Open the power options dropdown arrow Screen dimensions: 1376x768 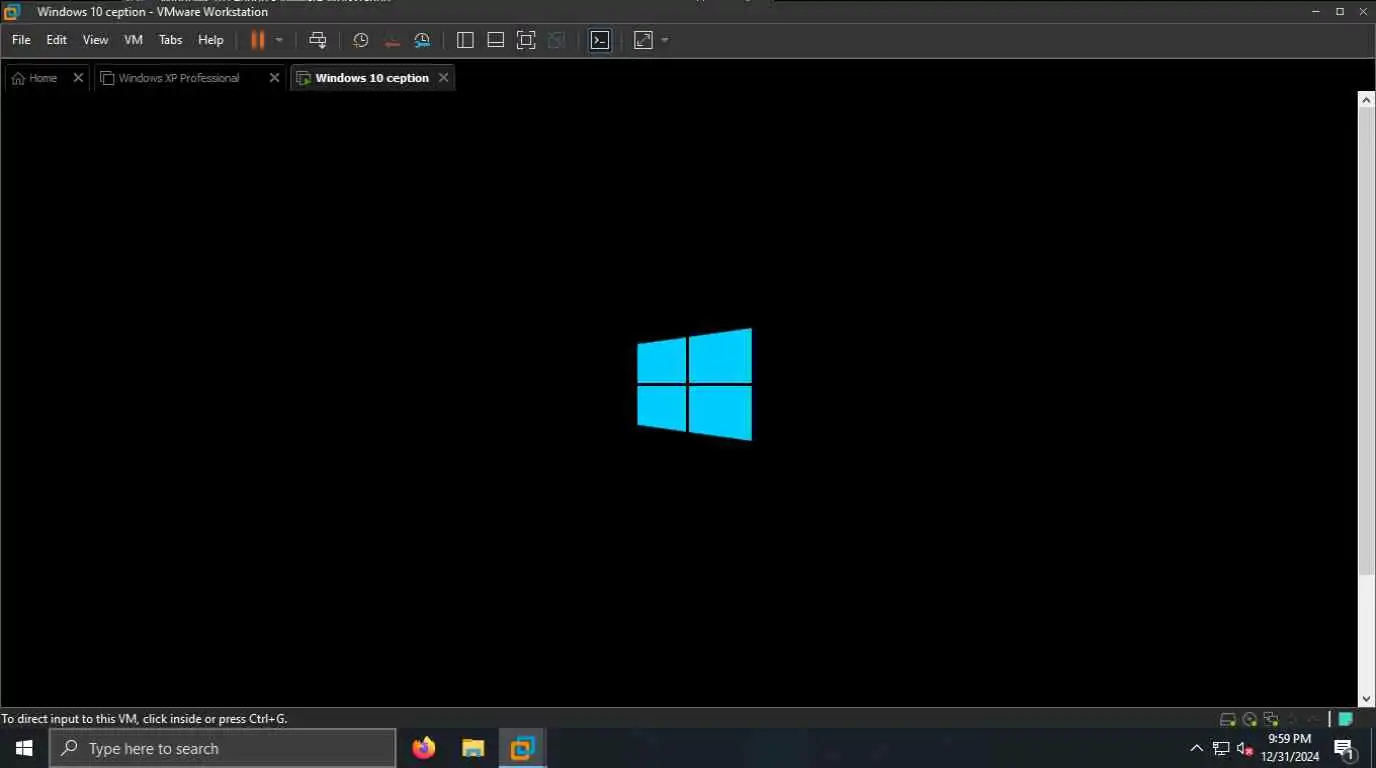[x=279, y=40]
